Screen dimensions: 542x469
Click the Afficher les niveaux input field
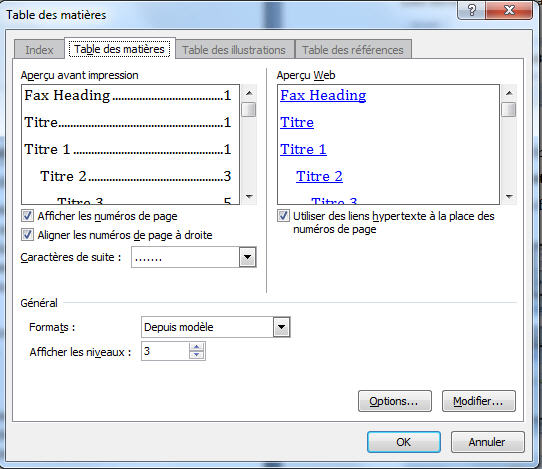(166, 351)
